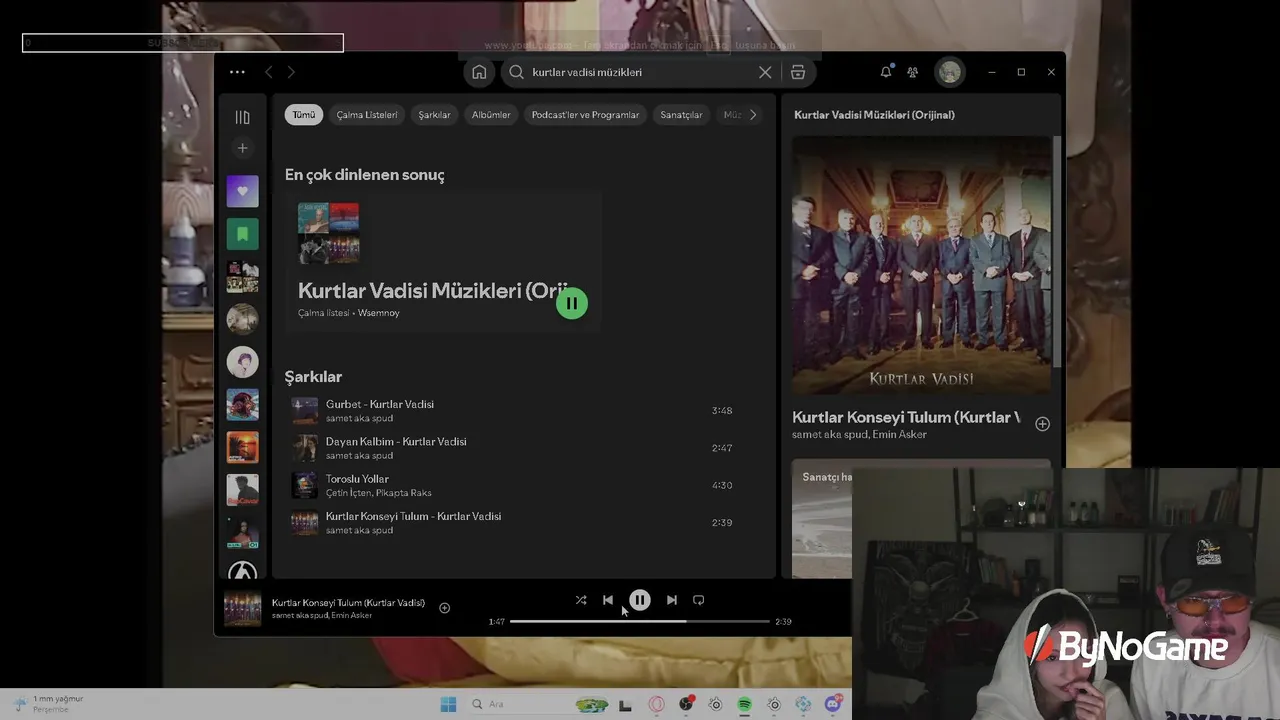Open Kurtlar Konseyi Tulum title in player bar
The width and height of the screenshot is (1280, 720).
click(348, 603)
